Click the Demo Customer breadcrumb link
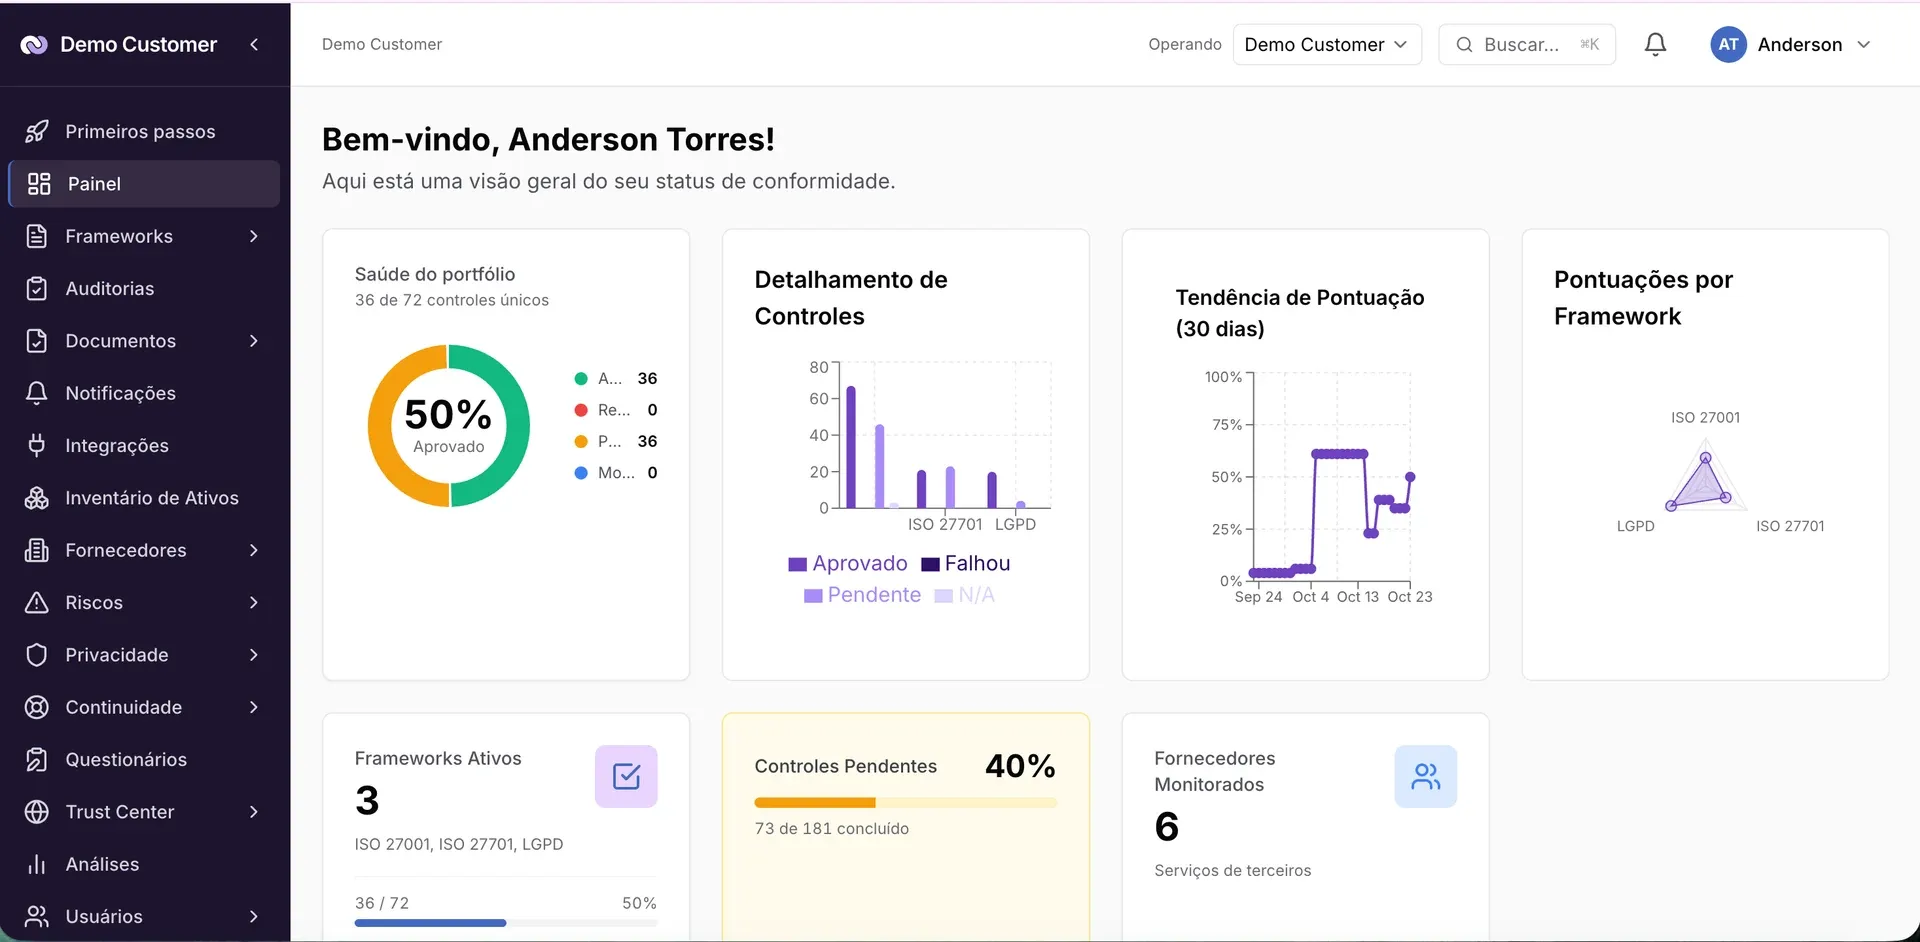 pyautogui.click(x=382, y=44)
